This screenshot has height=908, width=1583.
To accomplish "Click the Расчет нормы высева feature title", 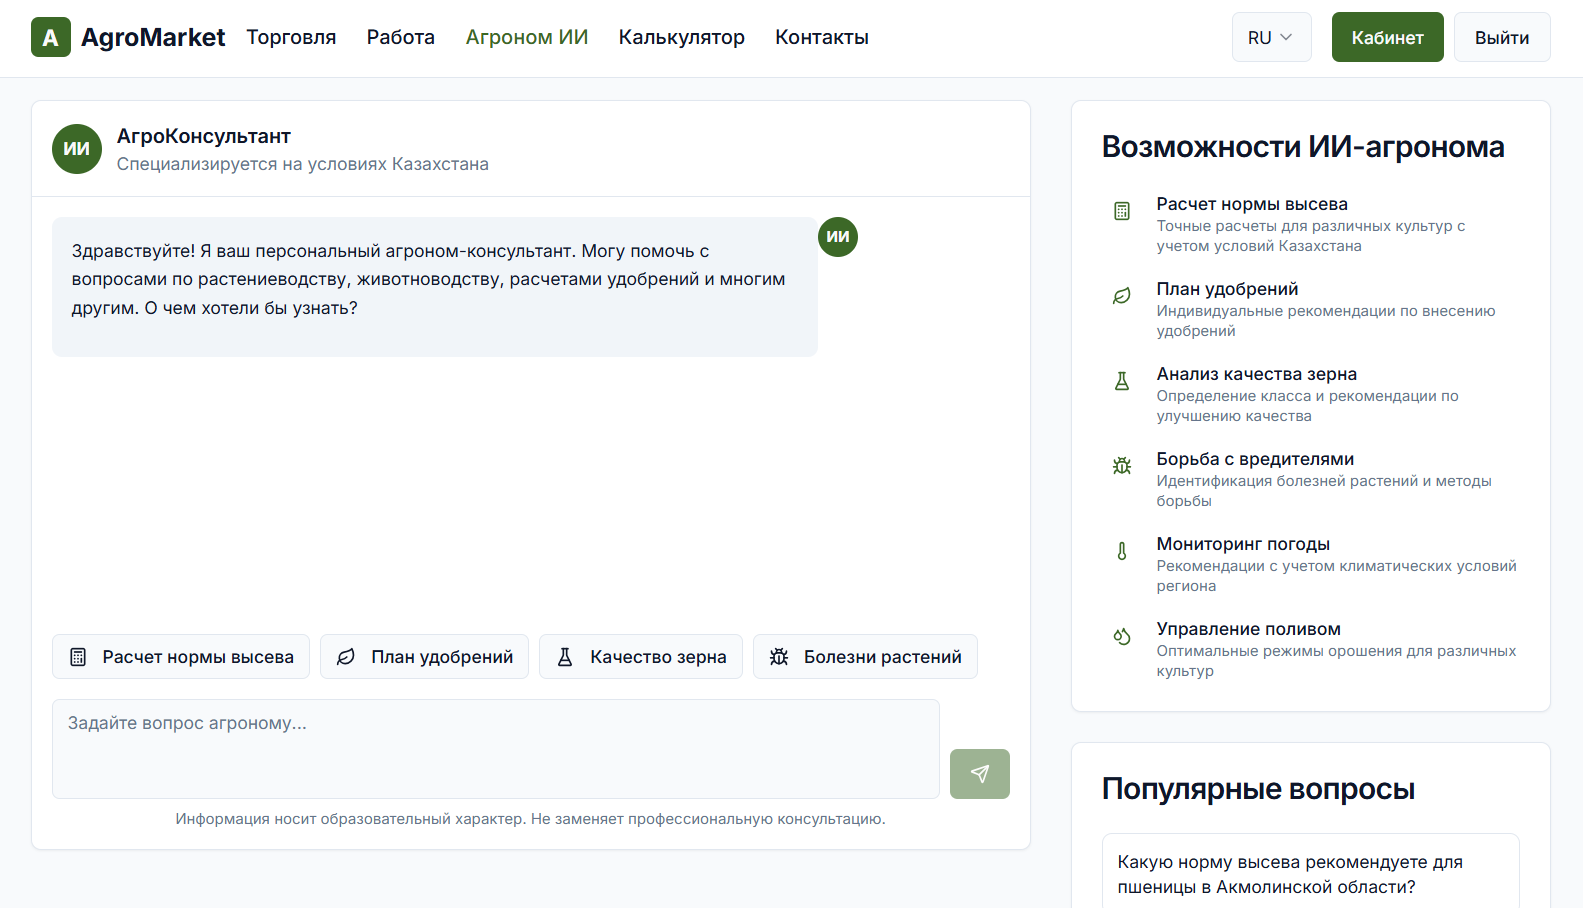I will (x=1252, y=204).
